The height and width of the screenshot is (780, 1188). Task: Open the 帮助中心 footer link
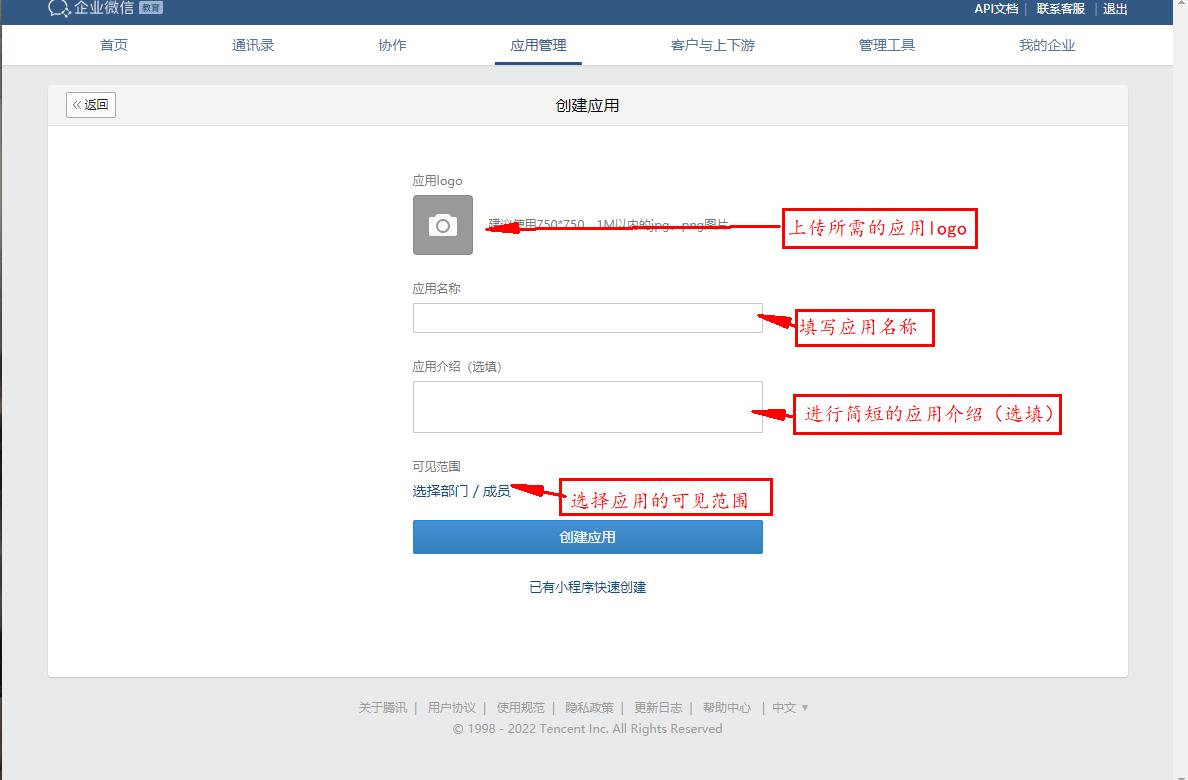tap(726, 707)
